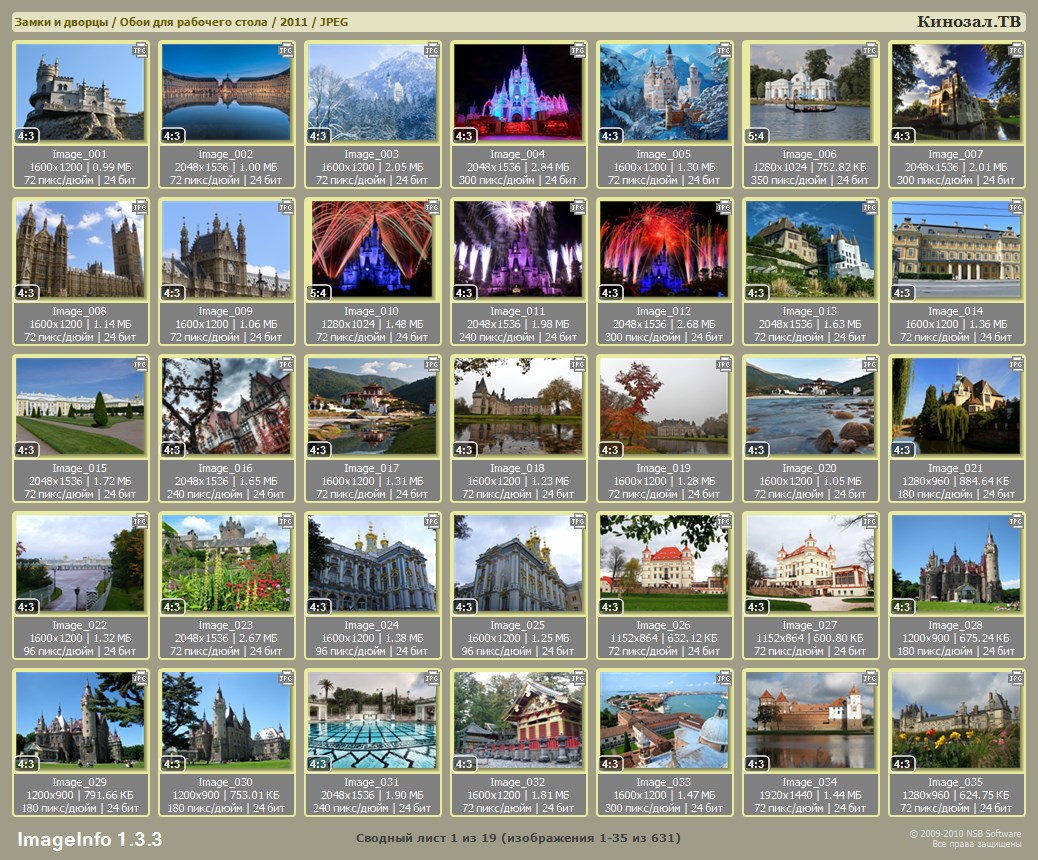This screenshot has width=1038, height=860.
Task: Click the JPG badge on Image_001
Action: (x=140, y=50)
